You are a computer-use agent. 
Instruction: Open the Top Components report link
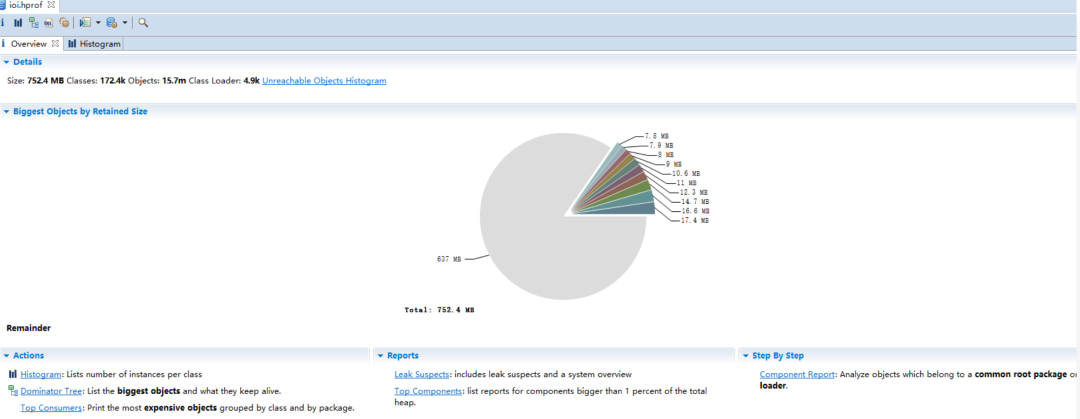428,391
